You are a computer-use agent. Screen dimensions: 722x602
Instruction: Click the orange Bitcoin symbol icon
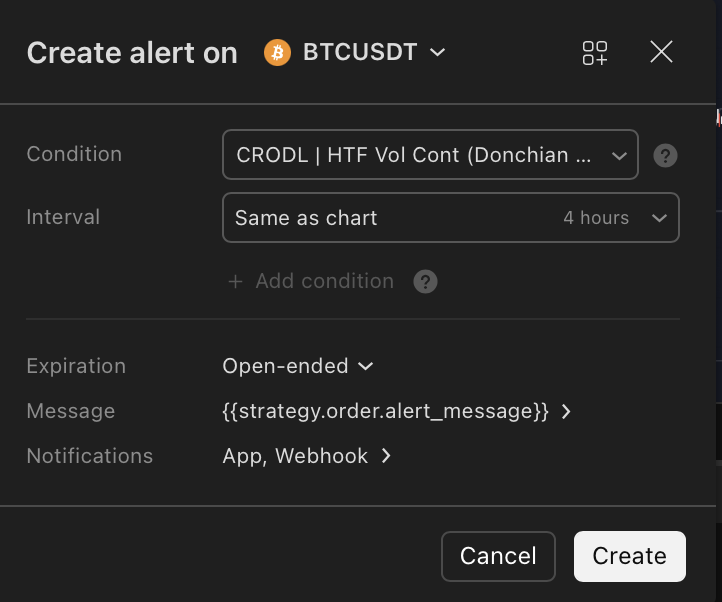click(x=277, y=53)
